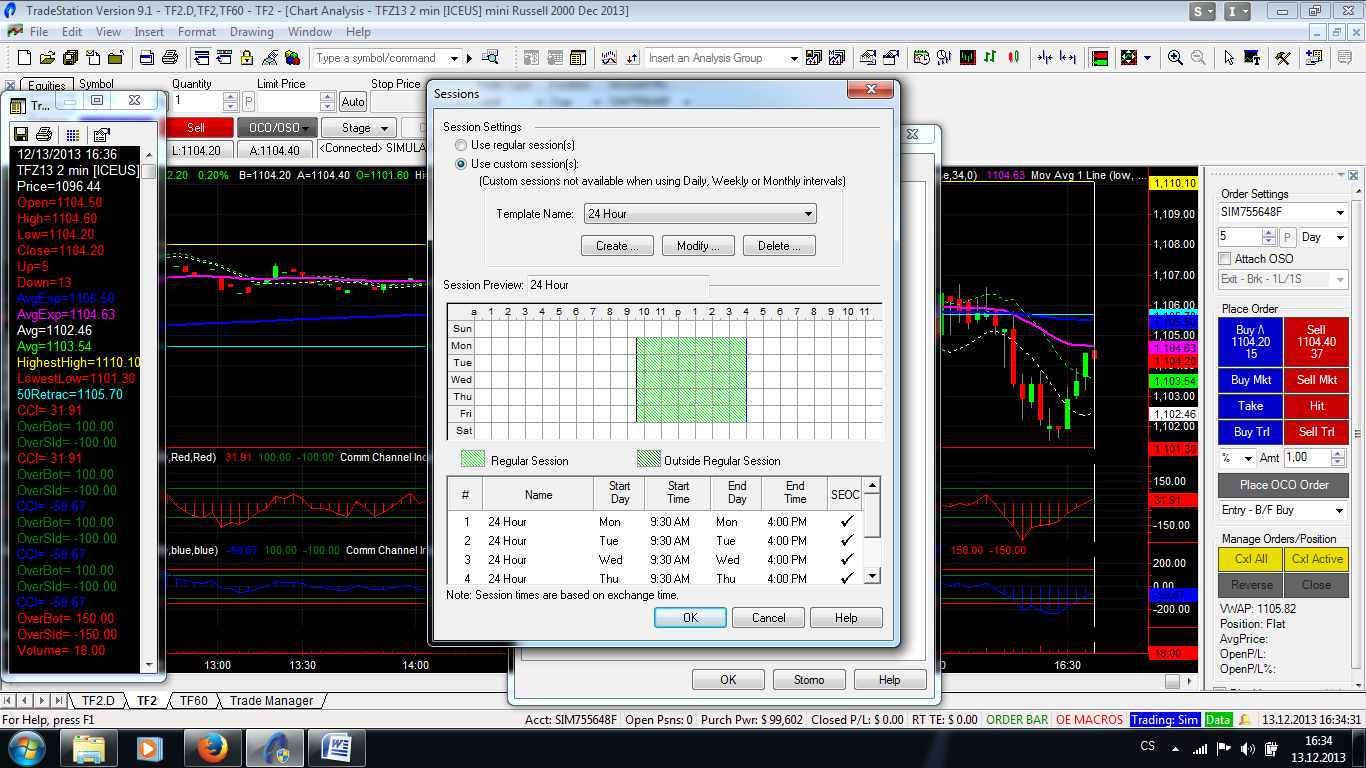
Task: Select 'Use regular session(s)' radio button
Action: (461, 146)
